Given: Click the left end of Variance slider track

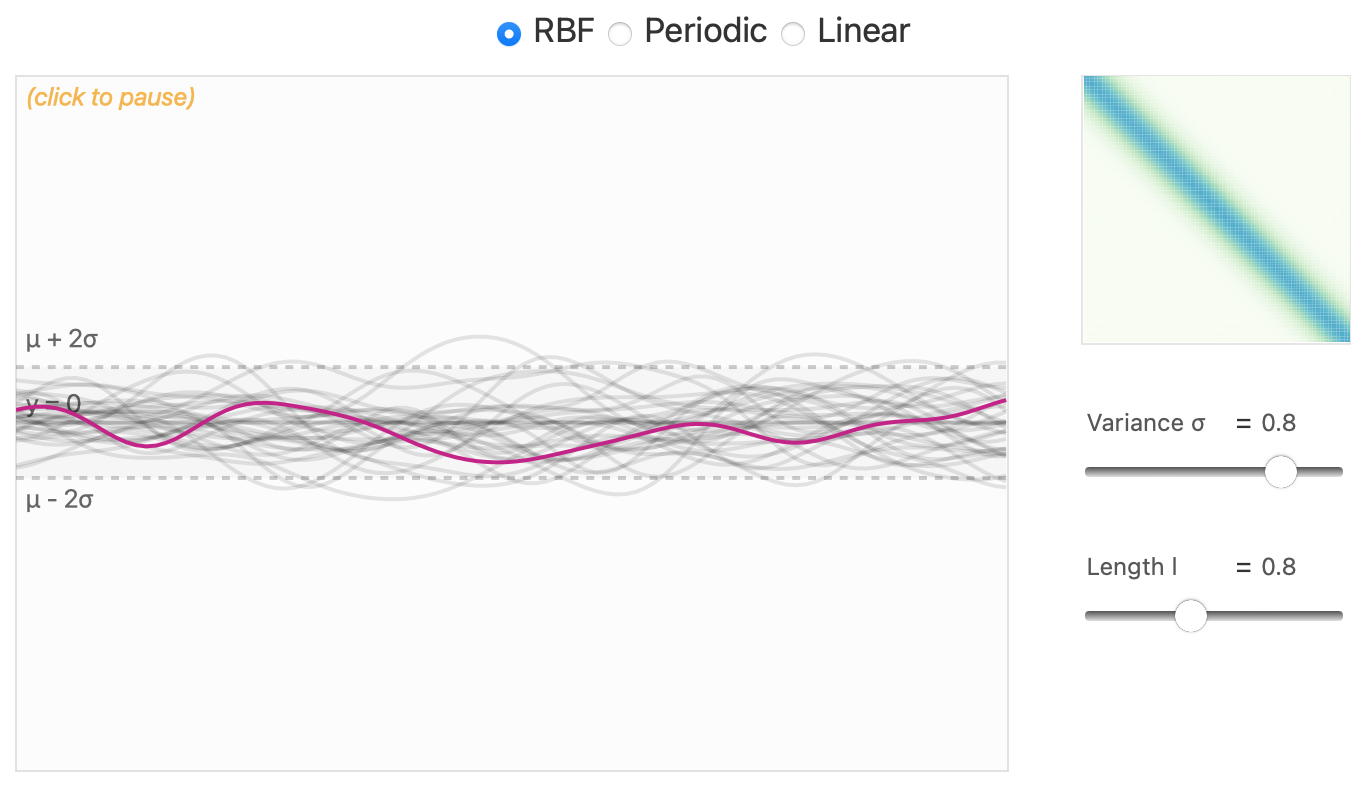Looking at the screenshot, I should pos(1090,471).
